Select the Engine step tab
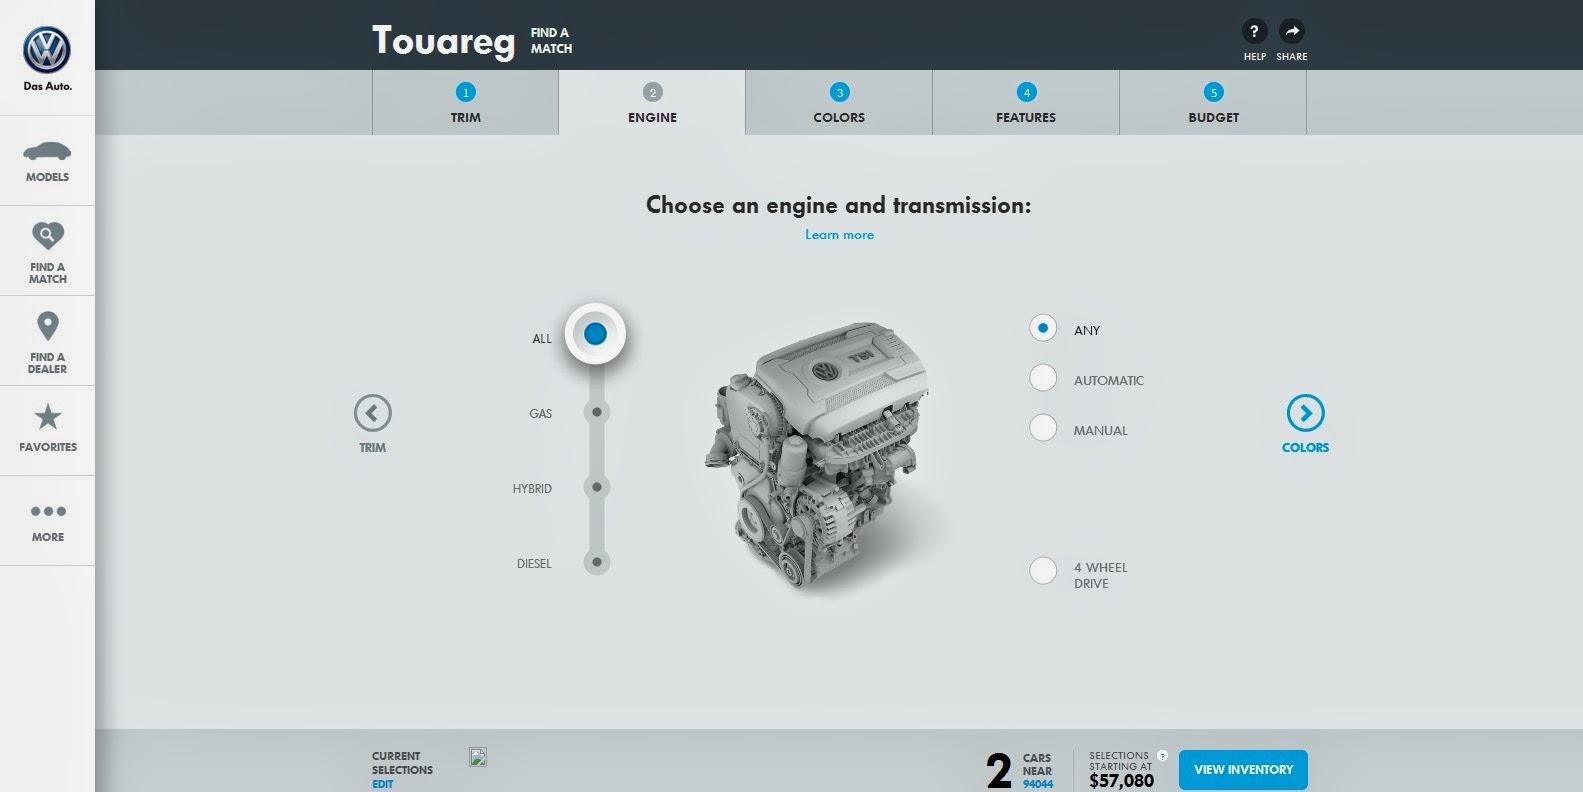1583x792 pixels. (652, 103)
